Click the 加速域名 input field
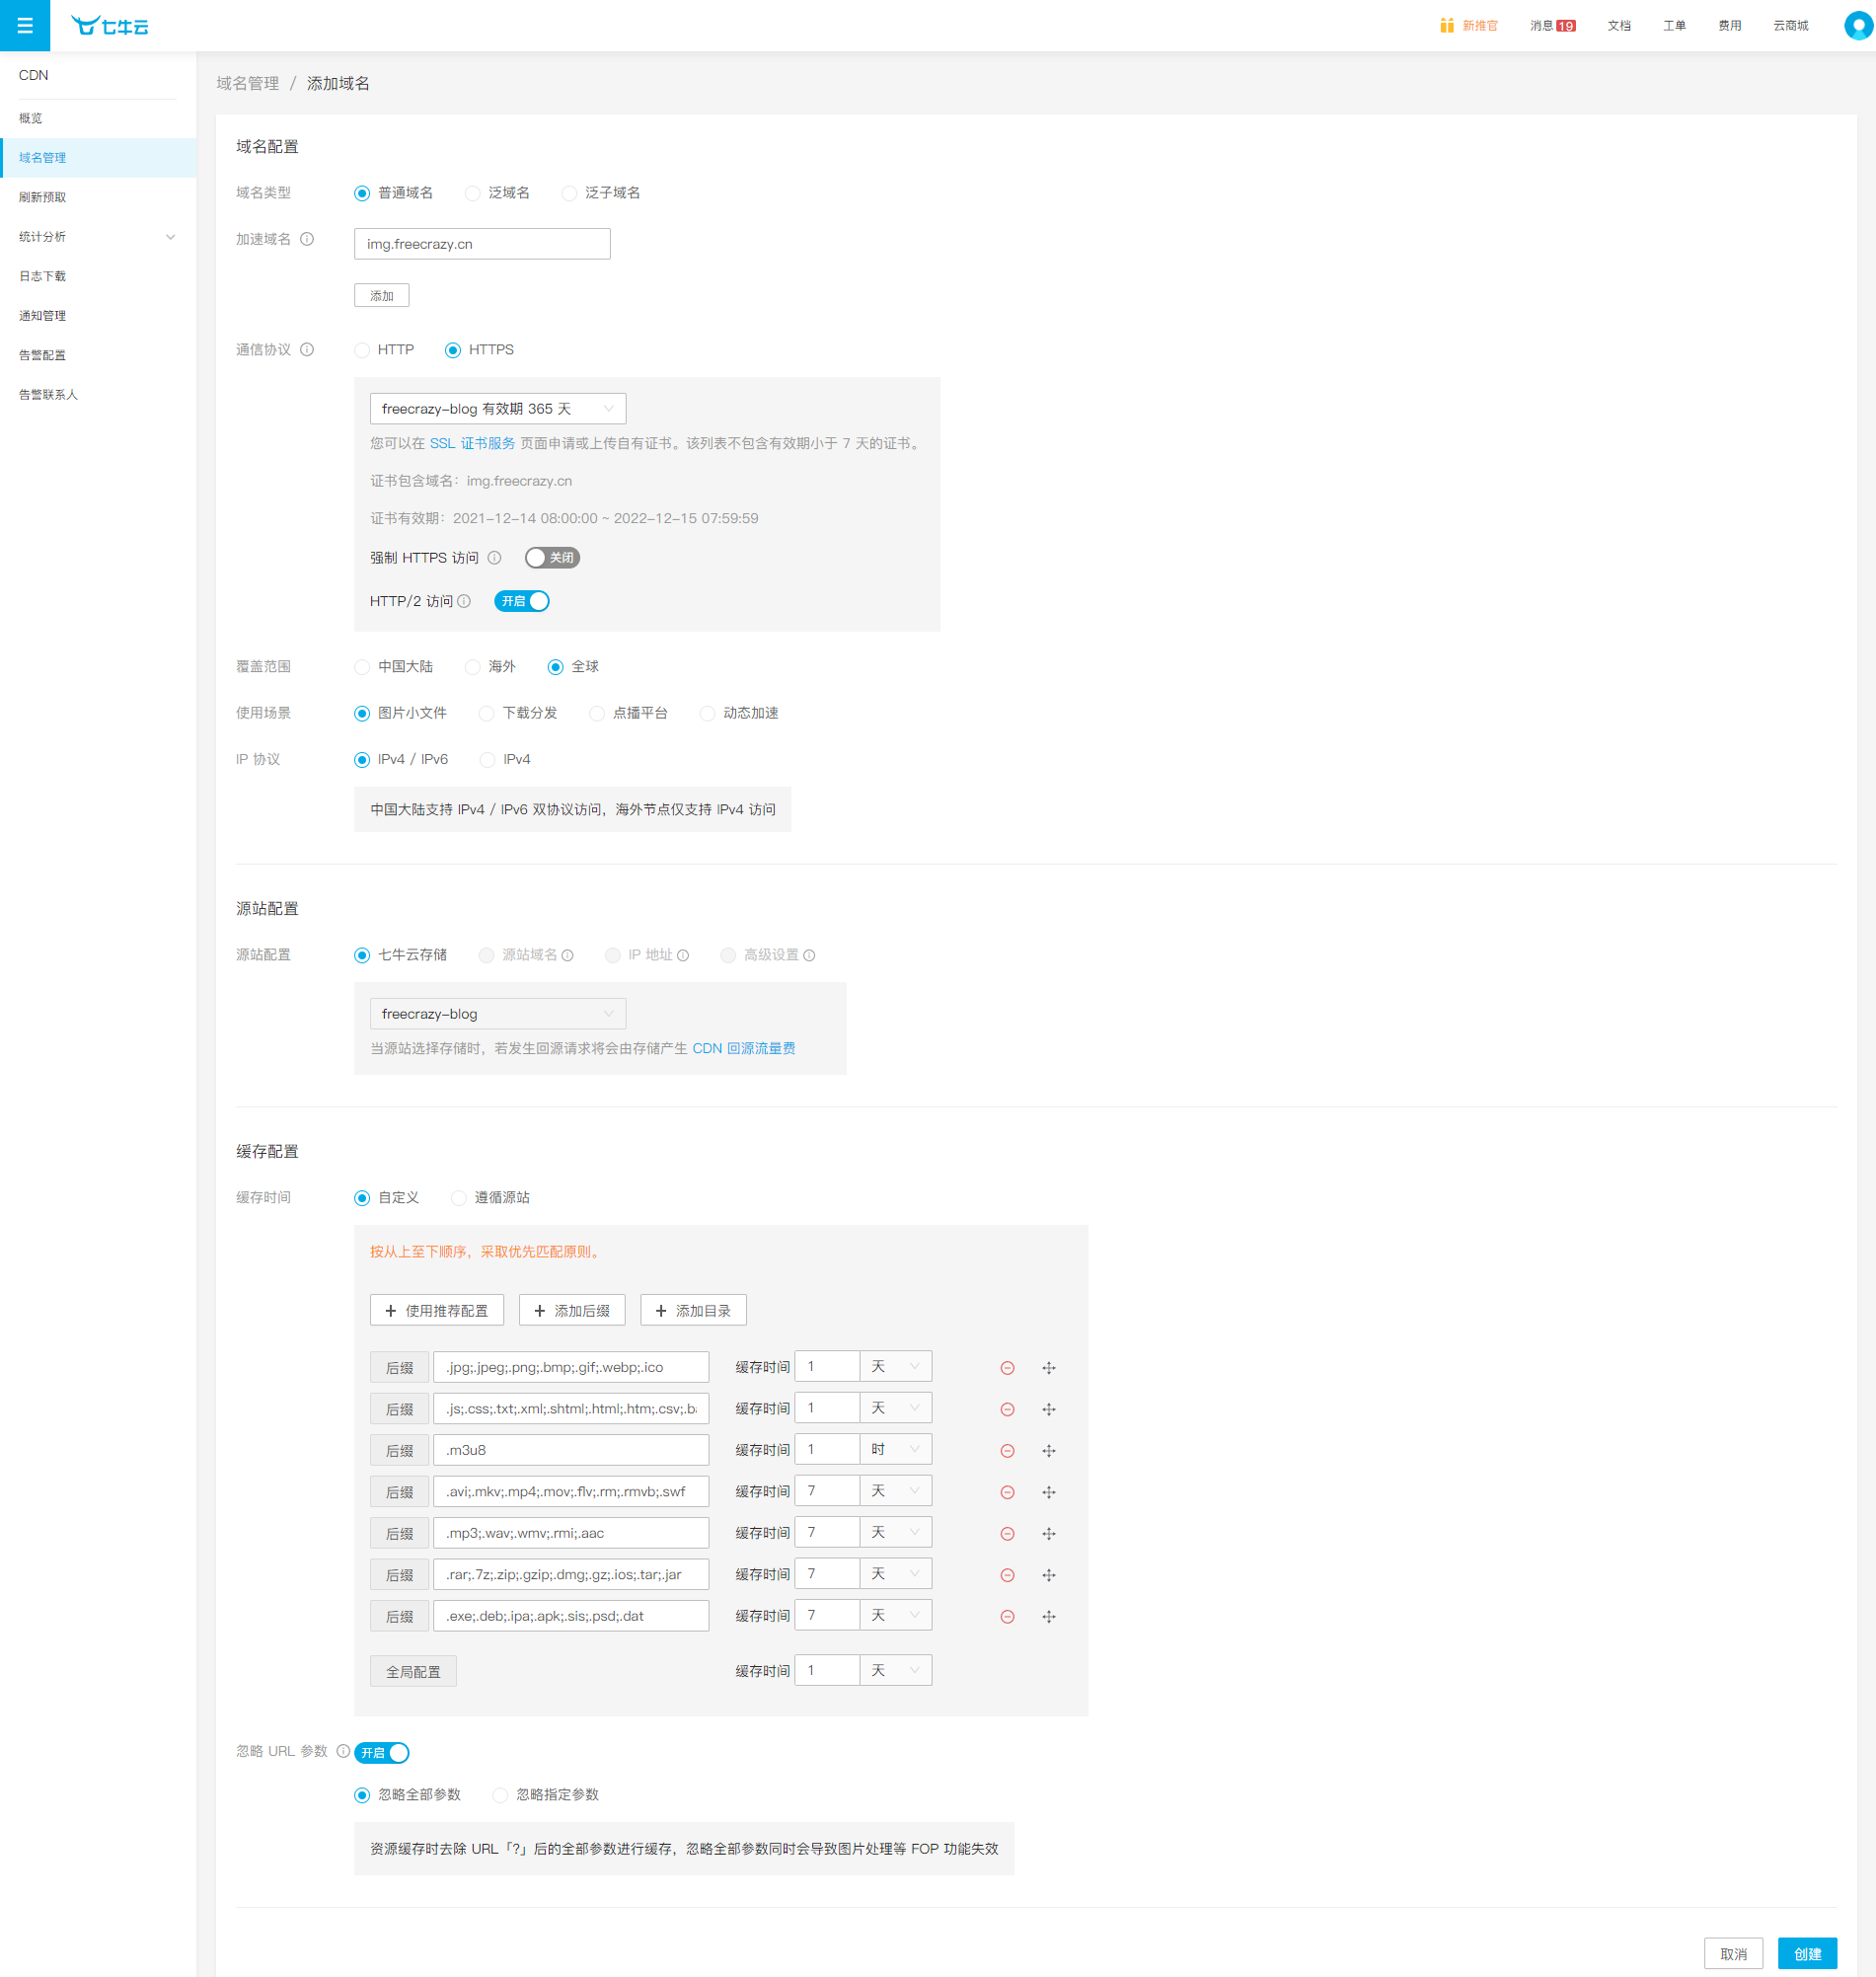 pos(482,244)
